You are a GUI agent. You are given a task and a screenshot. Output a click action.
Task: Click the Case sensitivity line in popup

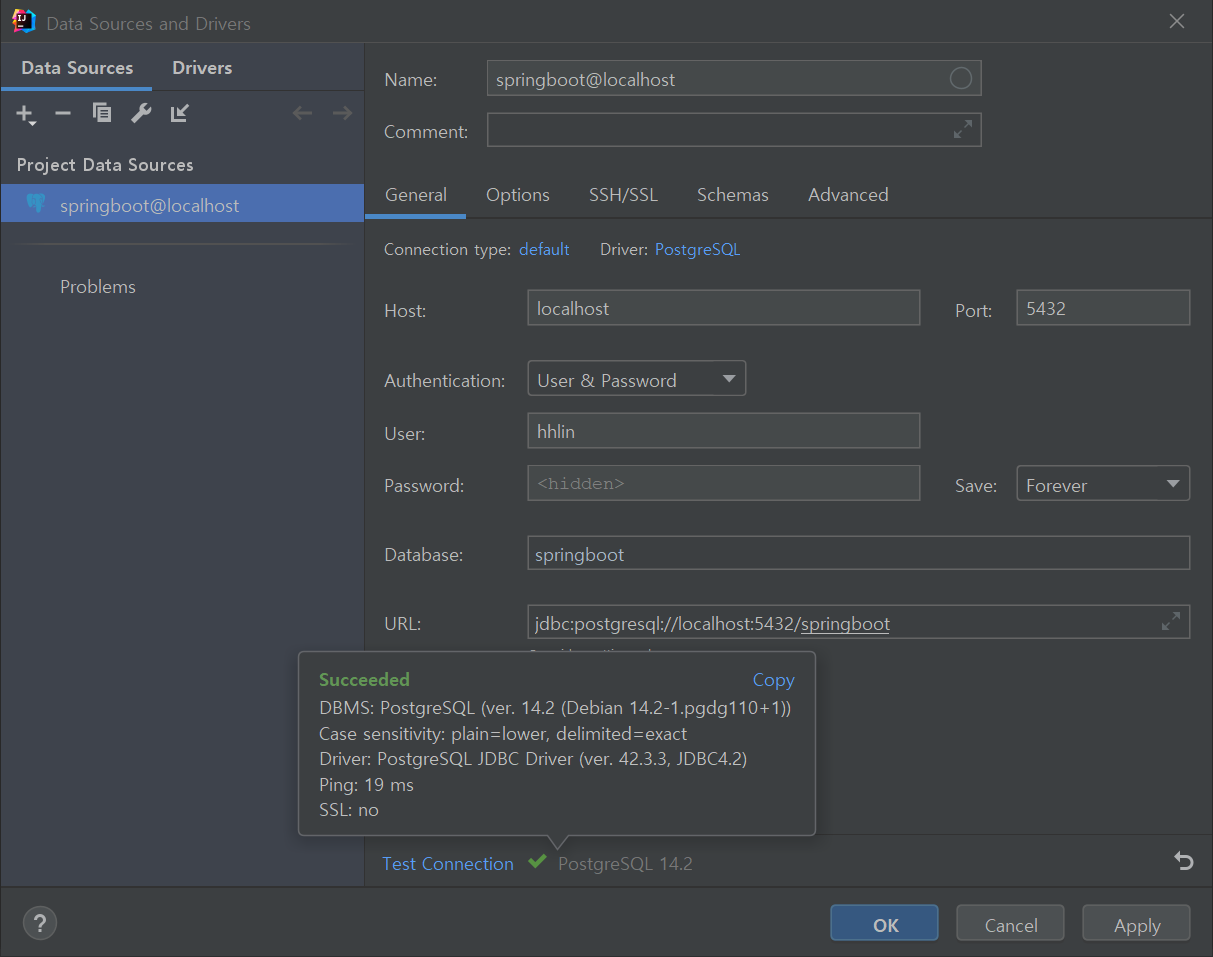(503, 734)
